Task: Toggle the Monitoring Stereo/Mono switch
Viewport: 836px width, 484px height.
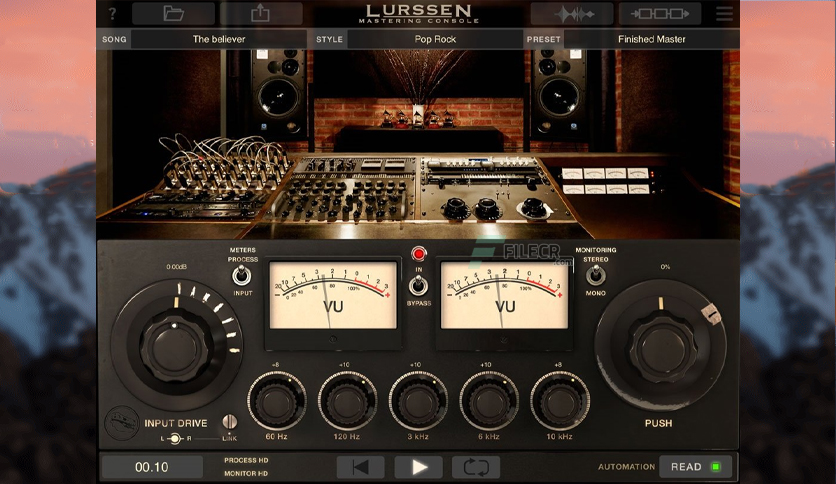Action: 596,276
